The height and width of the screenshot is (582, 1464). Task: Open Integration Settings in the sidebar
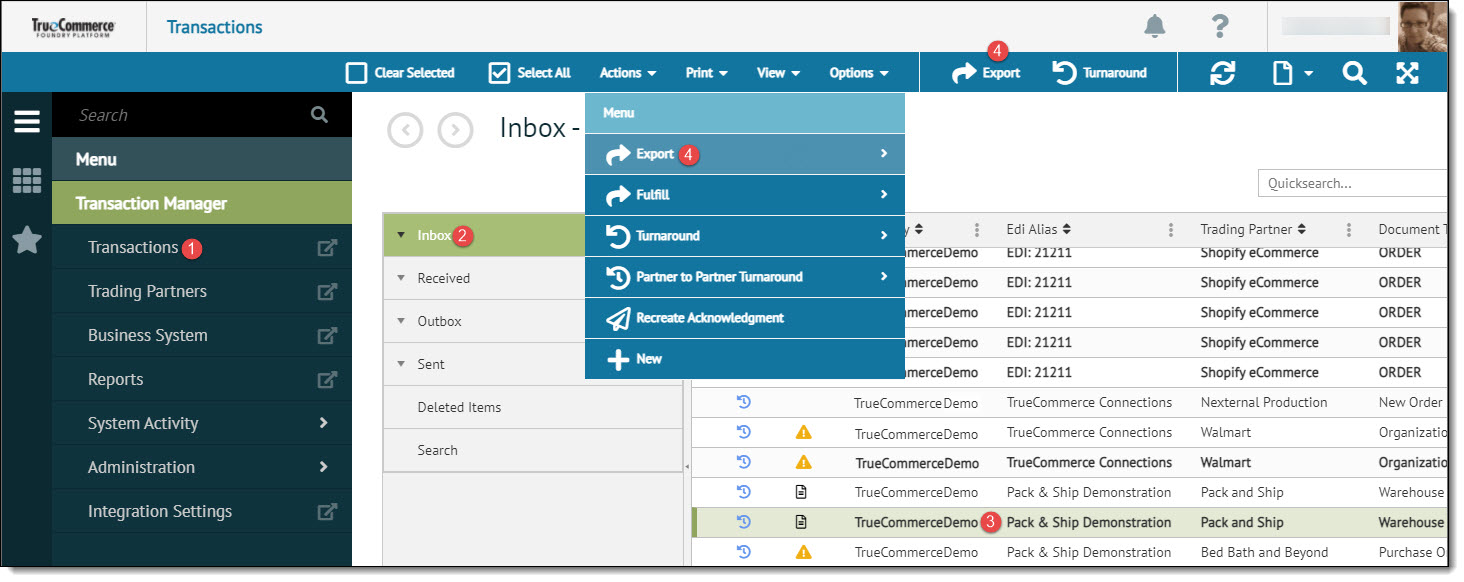[x=160, y=511]
